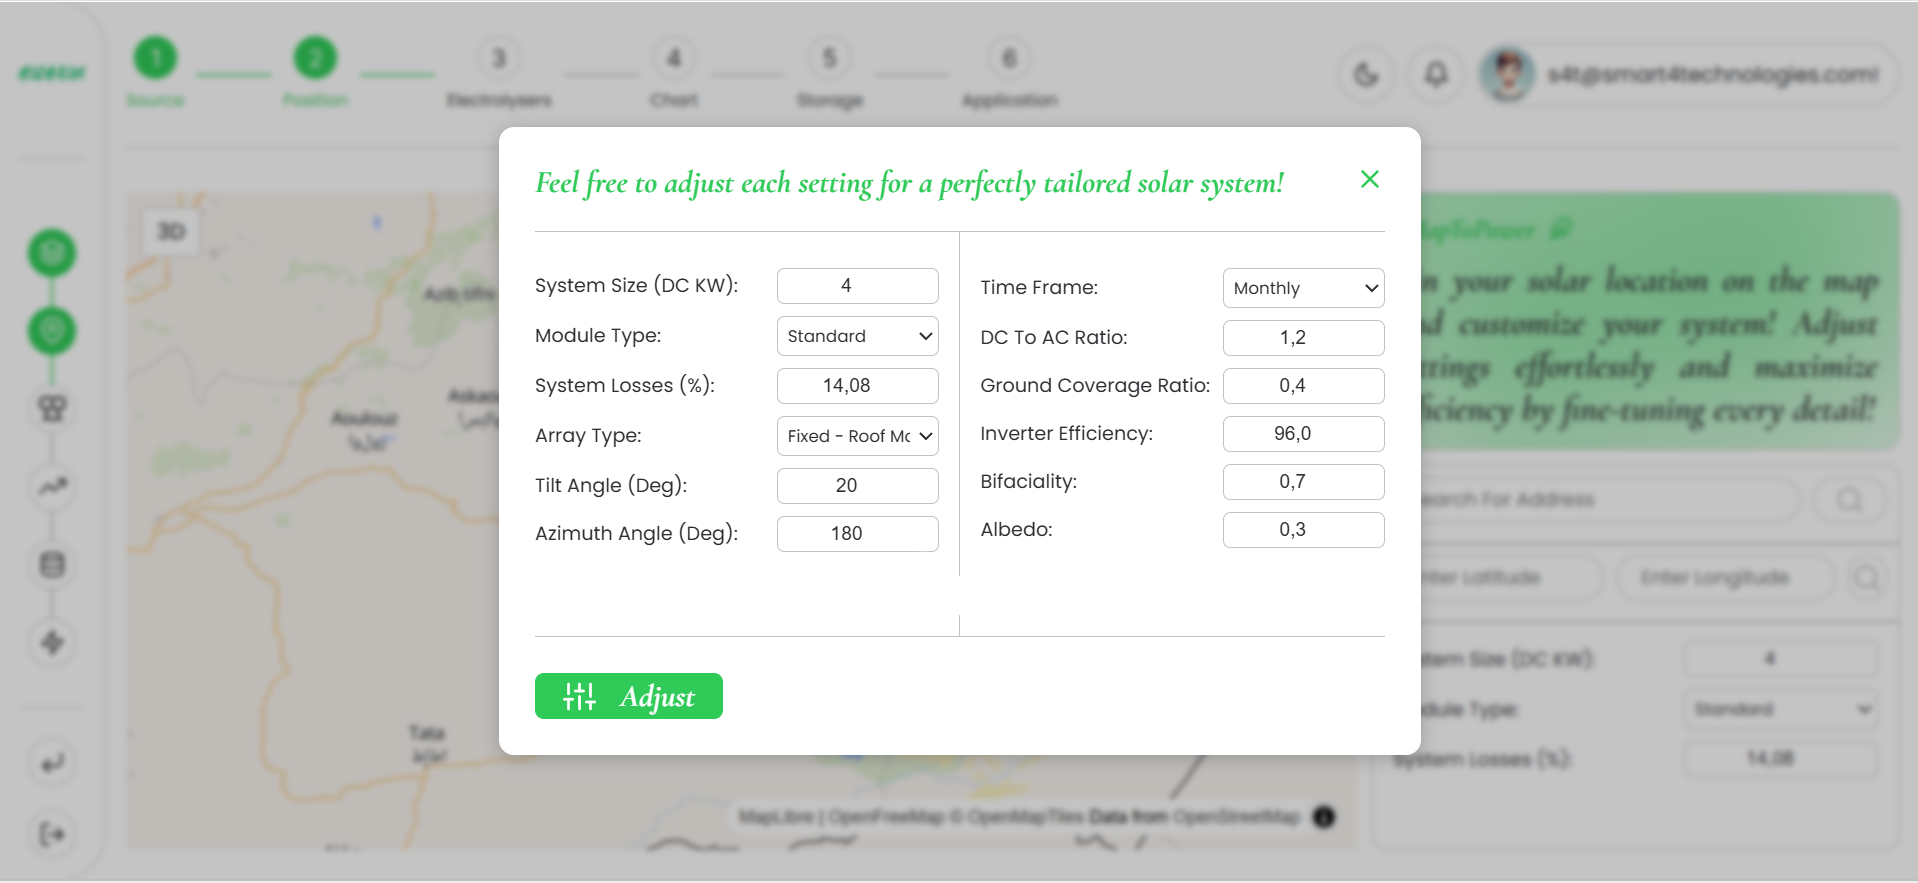This screenshot has width=1918, height=883.
Task: Open the notifications bell icon
Action: tap(1436, 74)
